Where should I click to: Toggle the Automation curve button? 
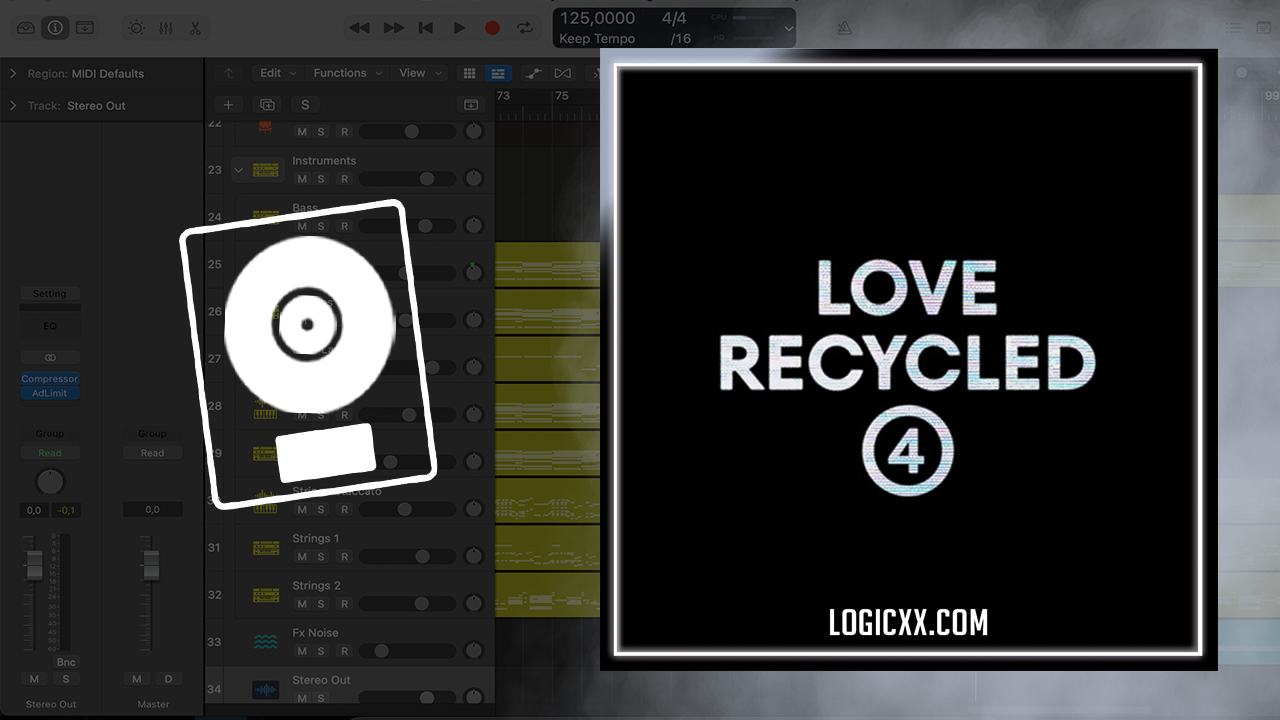pyautogui.click(x=535, y=73)
